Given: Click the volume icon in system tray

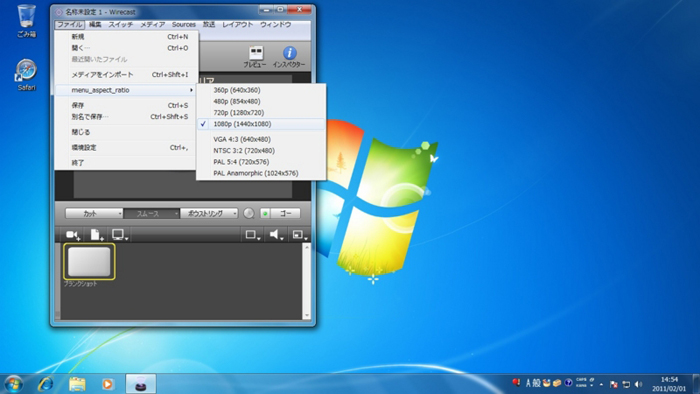Looking at the screenshot, I should (x=638, y=384).
